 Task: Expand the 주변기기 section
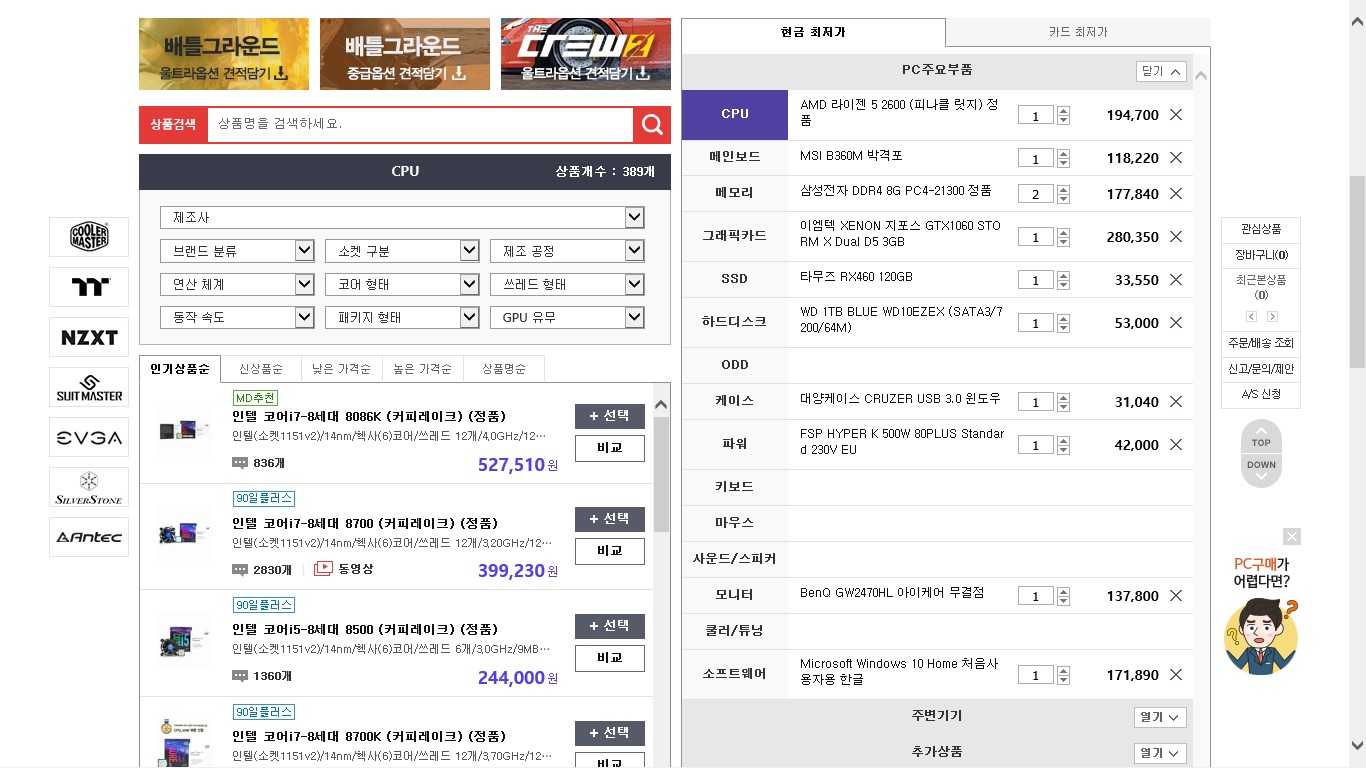tap(1160, 717)
